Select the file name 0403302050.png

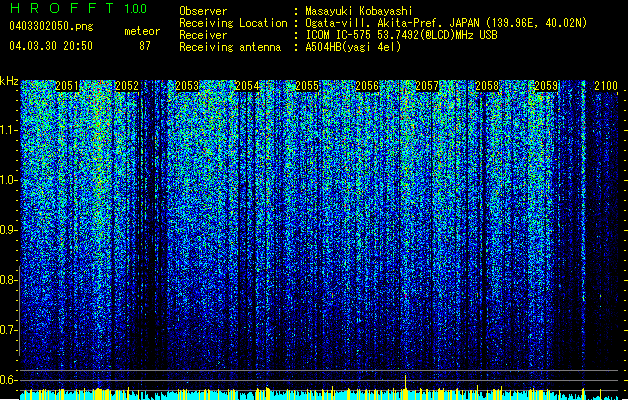pyautogui.click(x=51, y=26)
